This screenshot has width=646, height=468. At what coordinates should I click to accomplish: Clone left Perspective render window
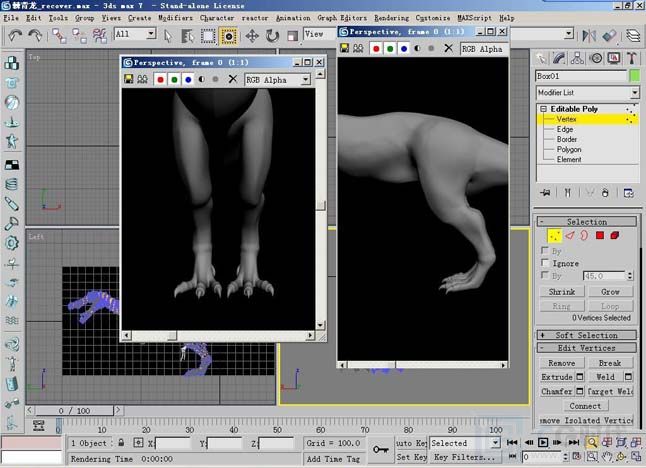[x=143, y=79]
